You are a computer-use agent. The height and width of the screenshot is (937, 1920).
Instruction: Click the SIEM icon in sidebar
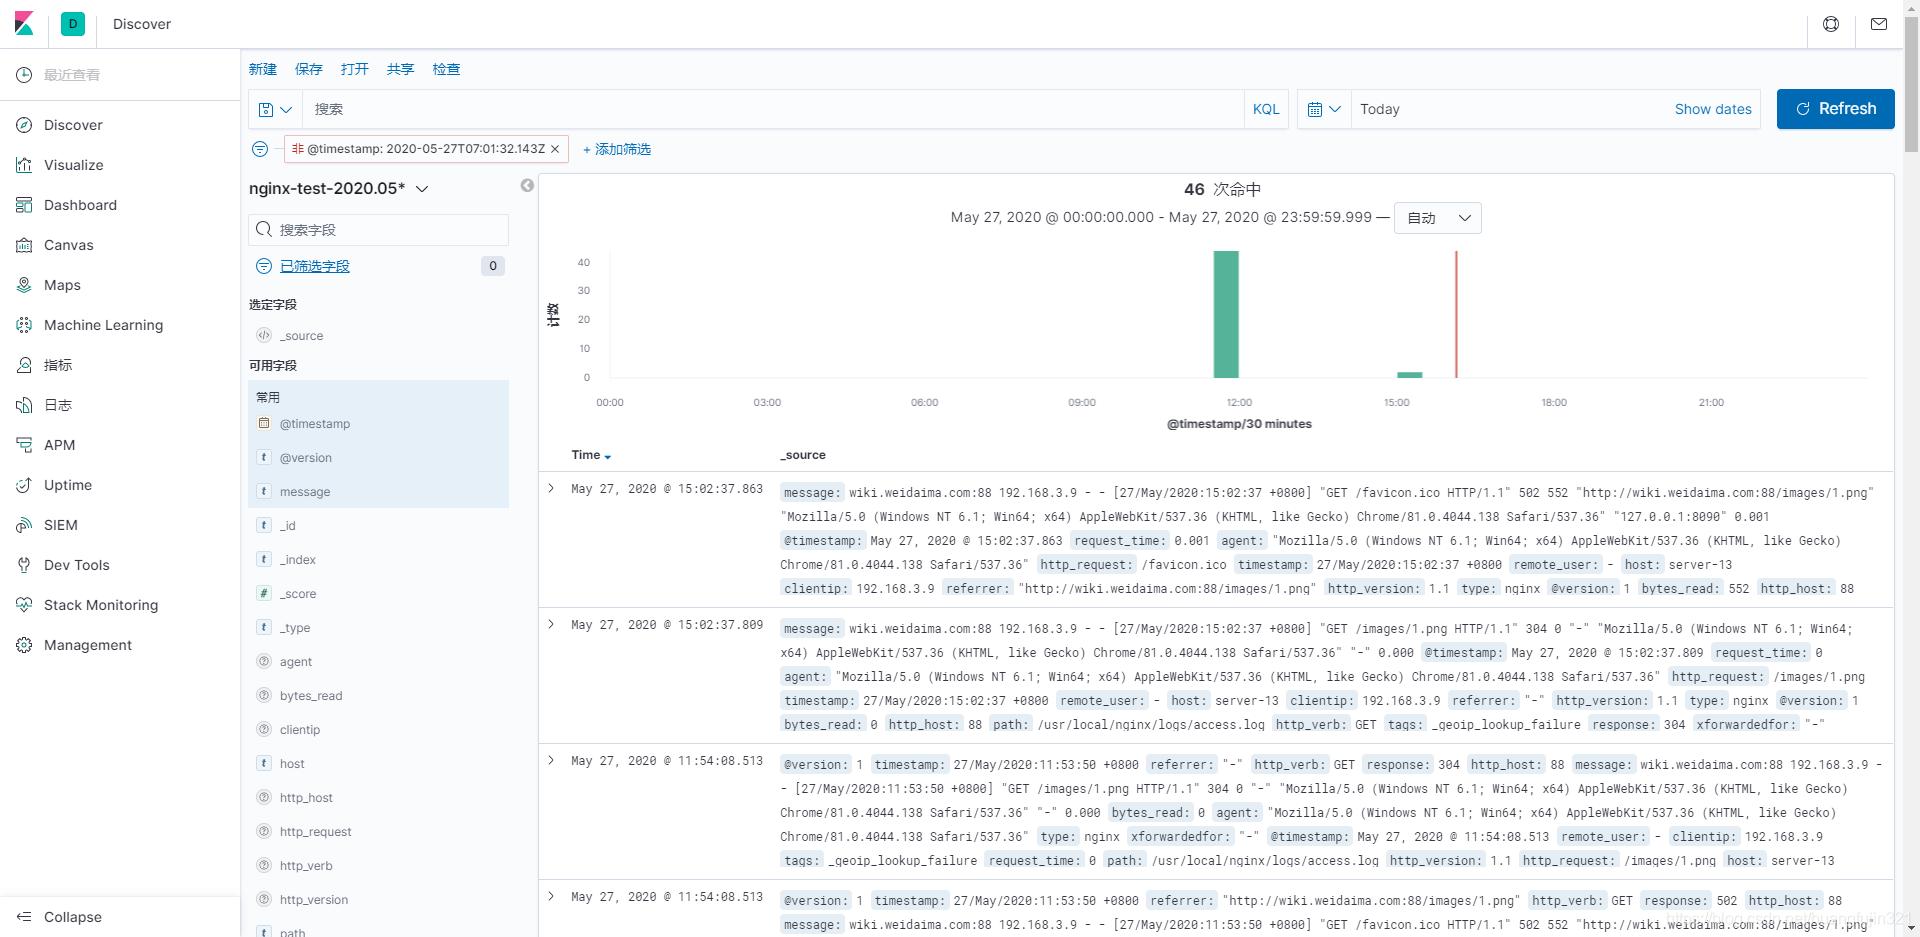24,525
